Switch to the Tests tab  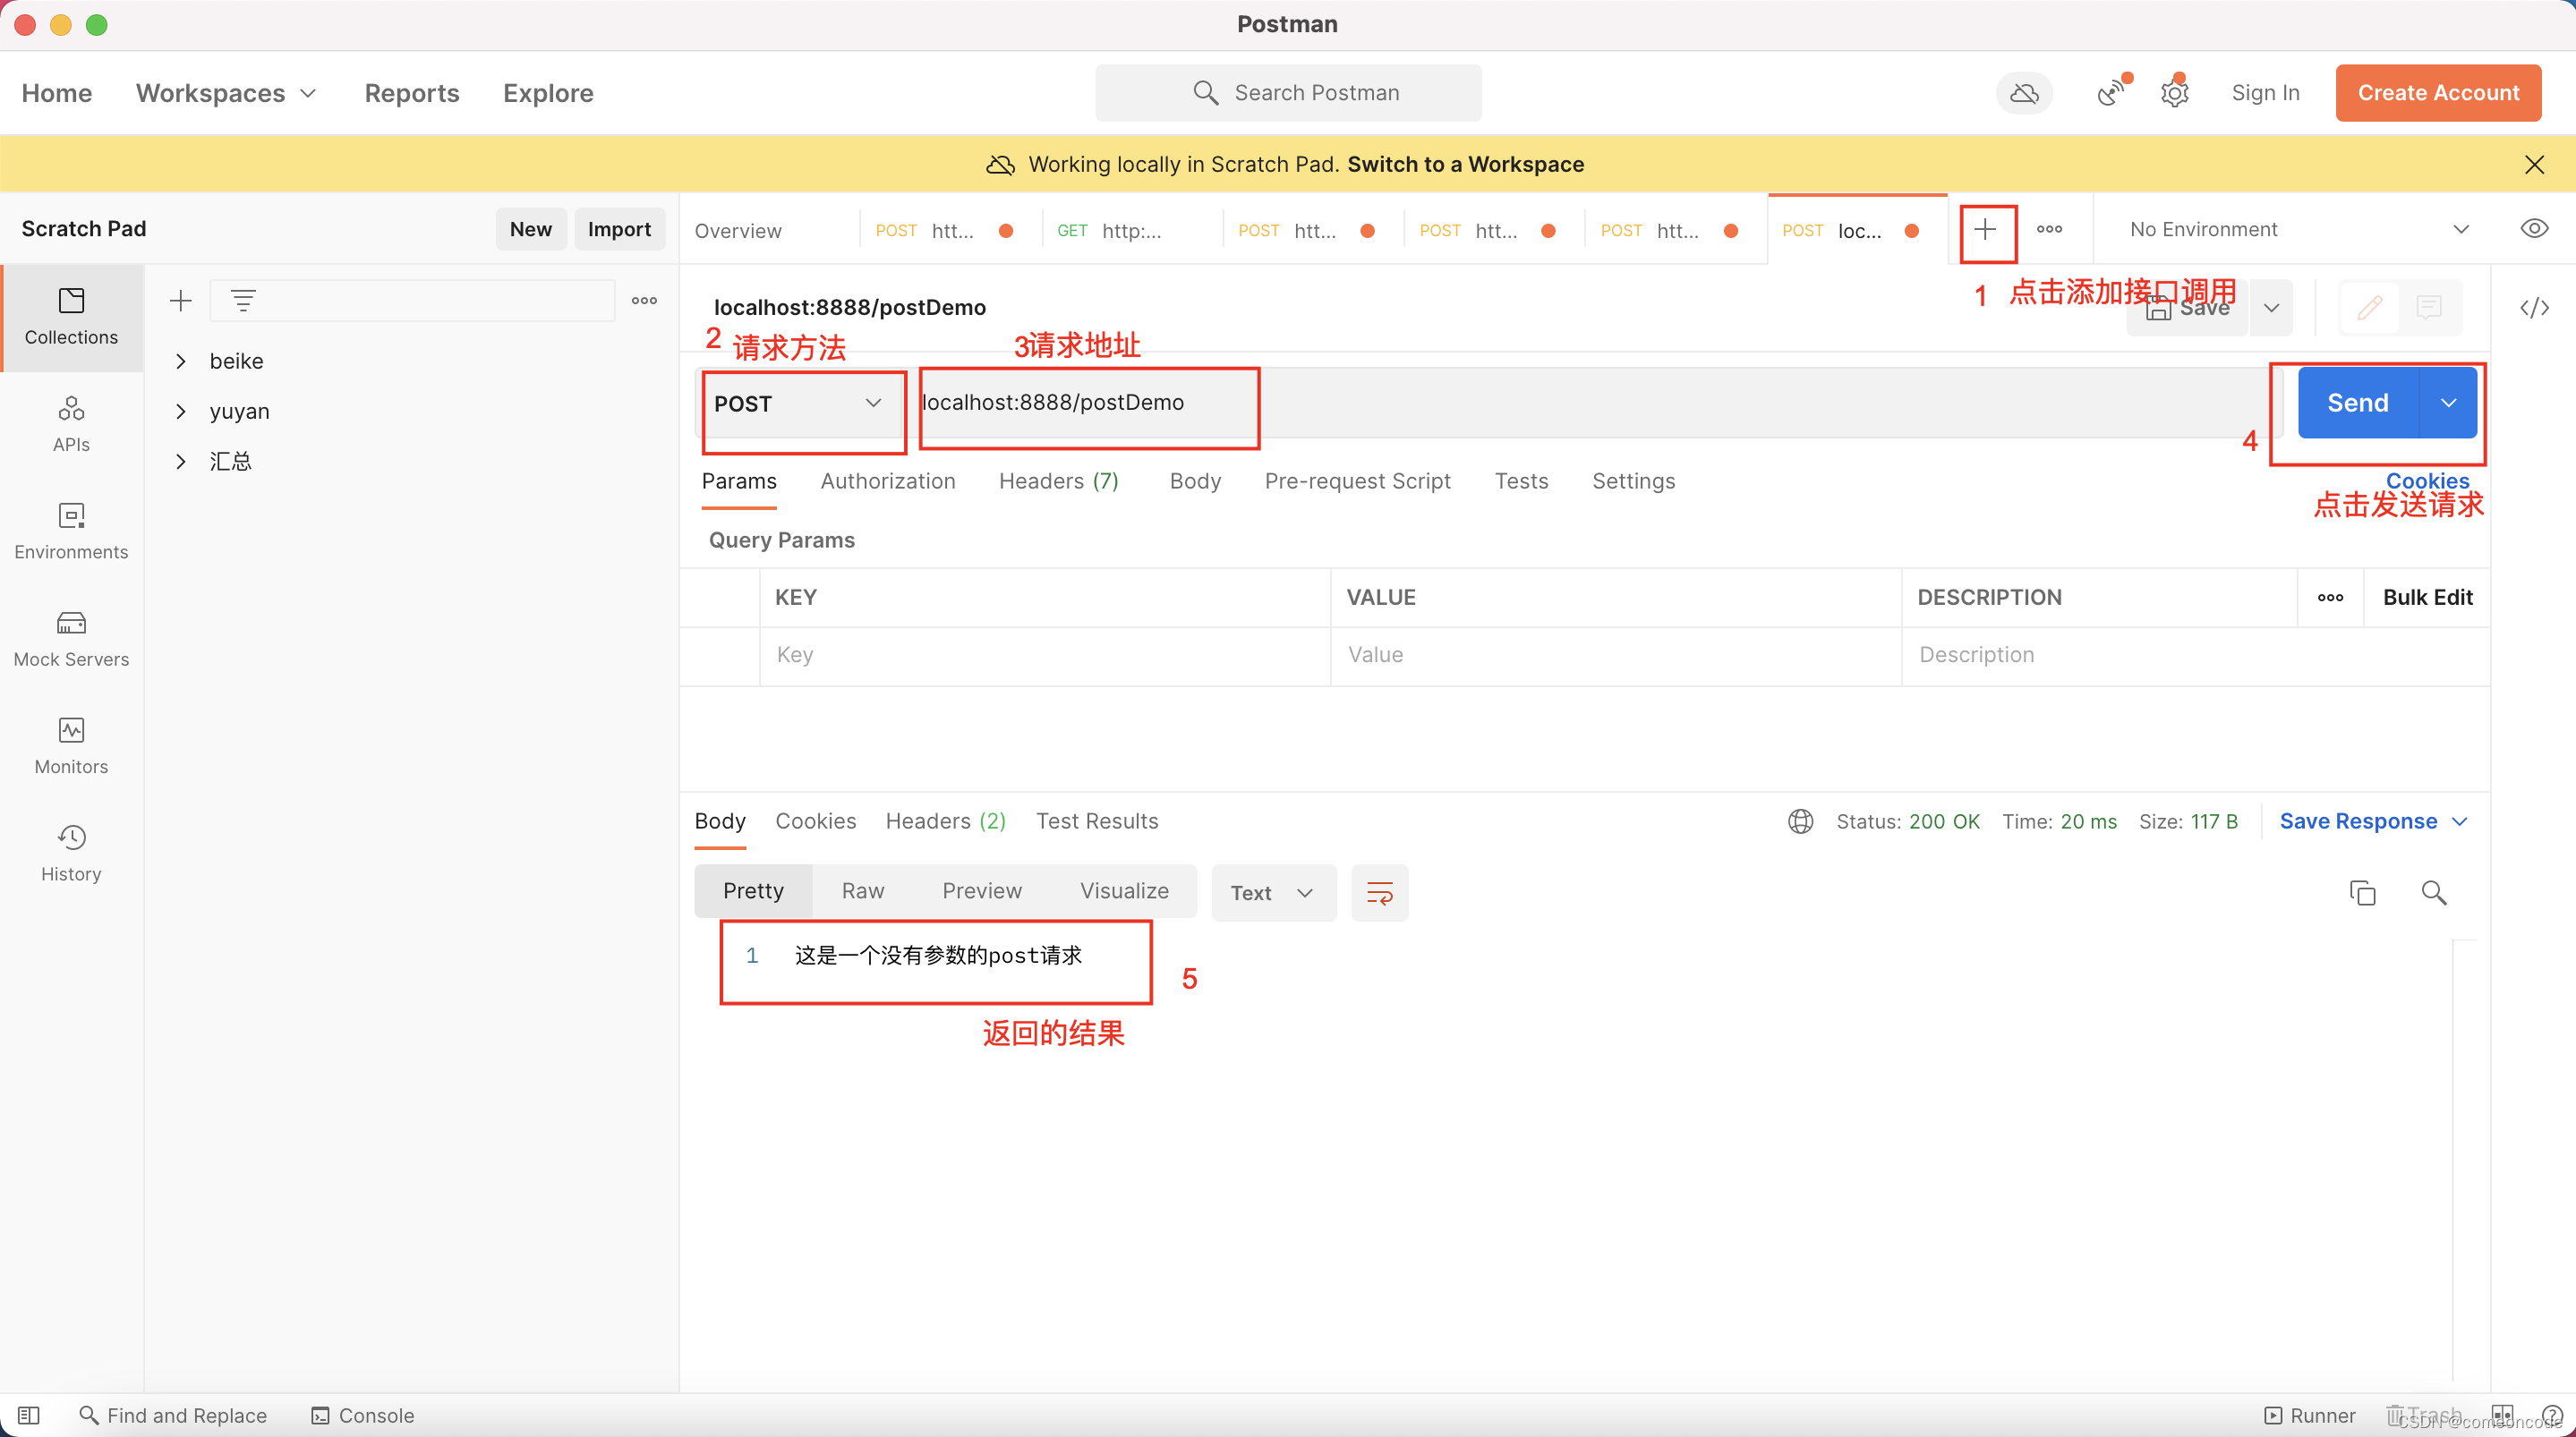1521,481
